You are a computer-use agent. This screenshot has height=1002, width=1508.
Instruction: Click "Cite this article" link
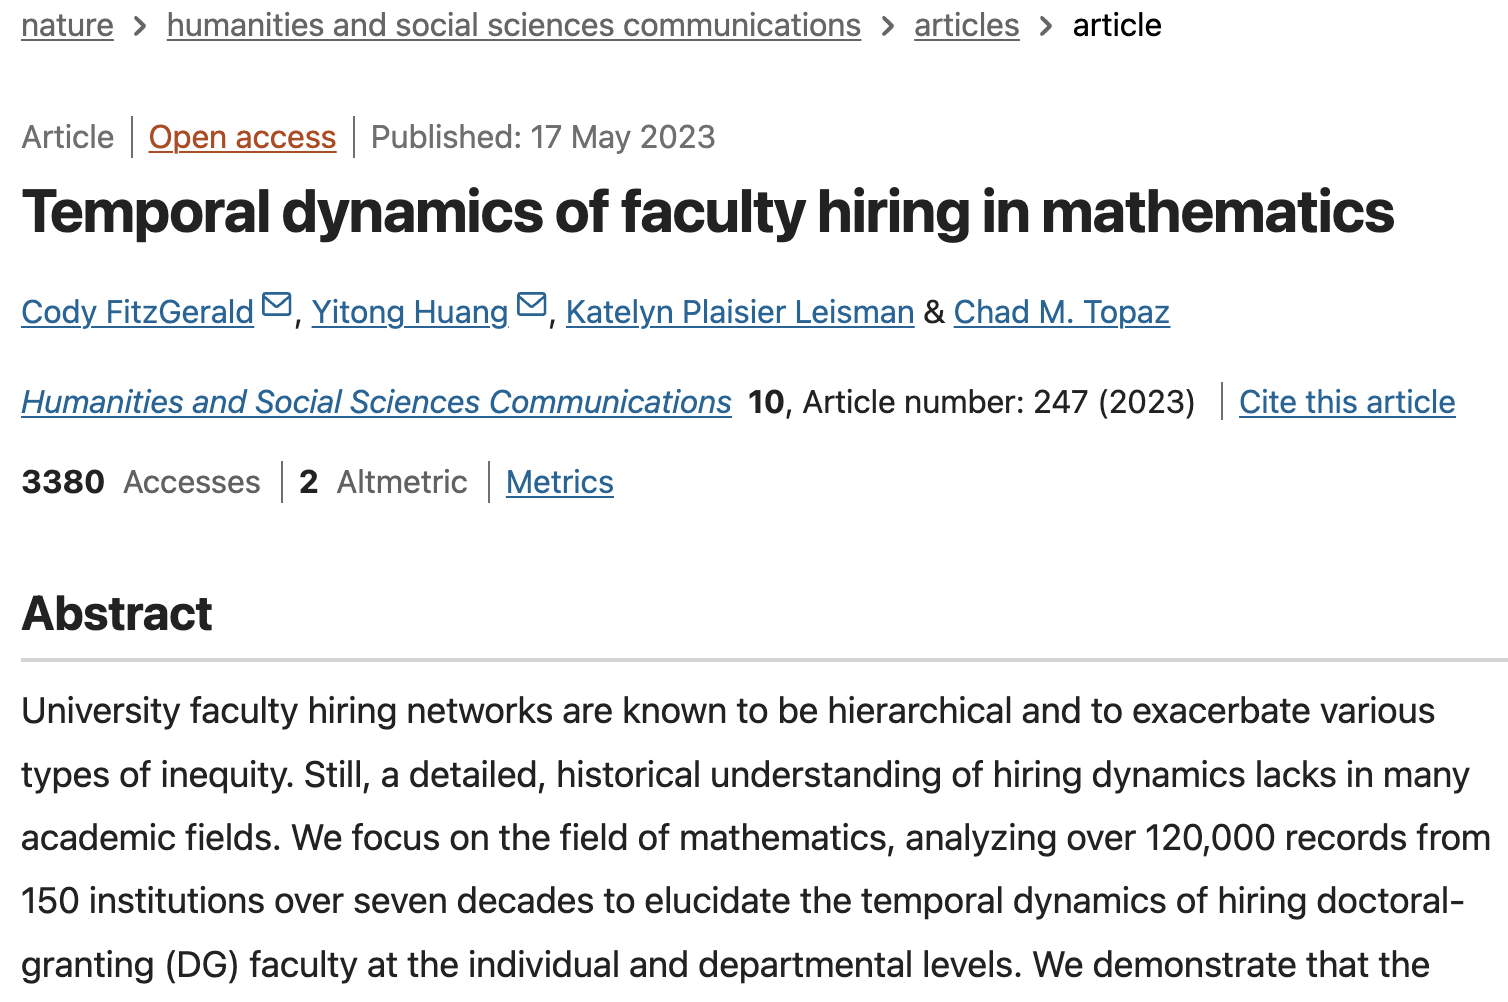pyautogui.click(x=1347, y=402)
